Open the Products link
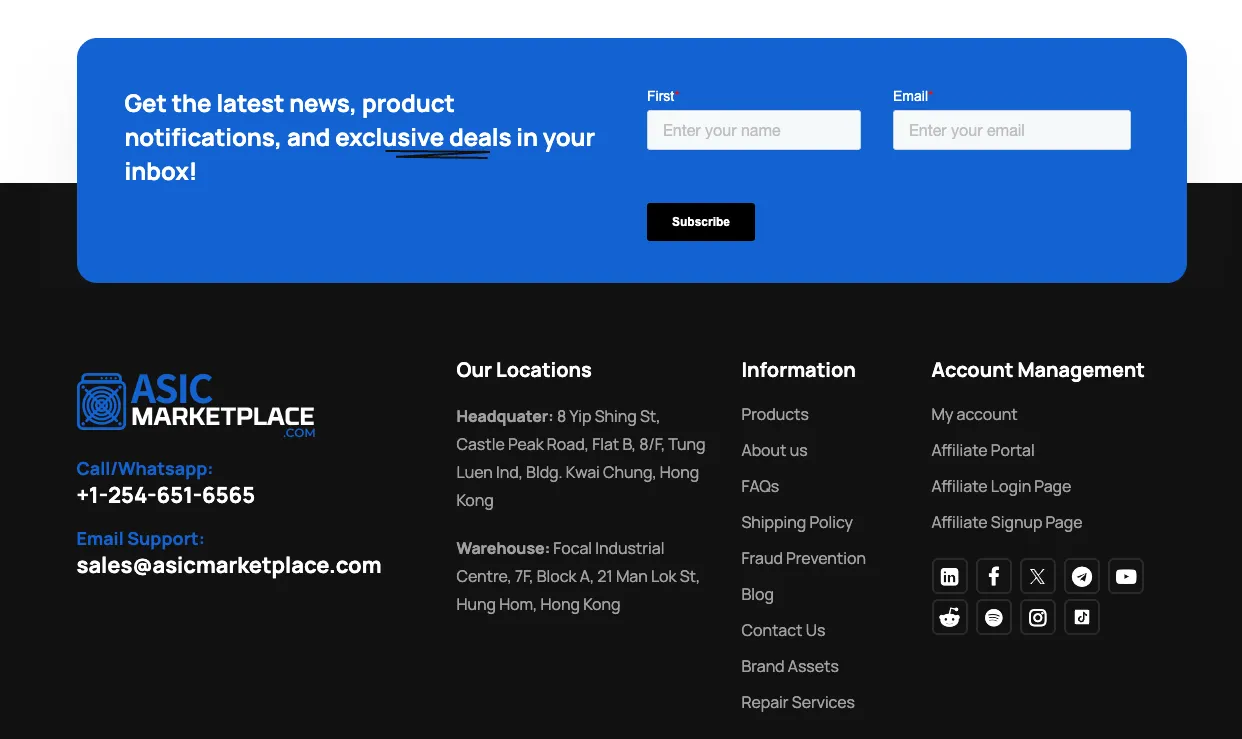Screen dimensions: 1242x739 pyautogui.click(x=775, y=414)
